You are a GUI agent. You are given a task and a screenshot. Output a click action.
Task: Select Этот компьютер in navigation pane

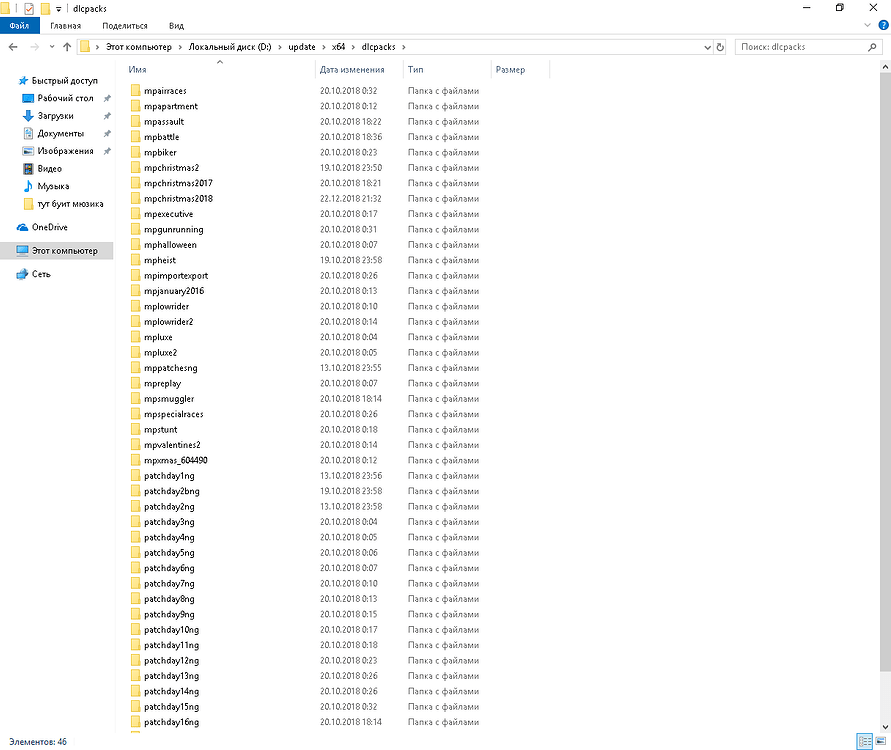(x=57, y=251)
